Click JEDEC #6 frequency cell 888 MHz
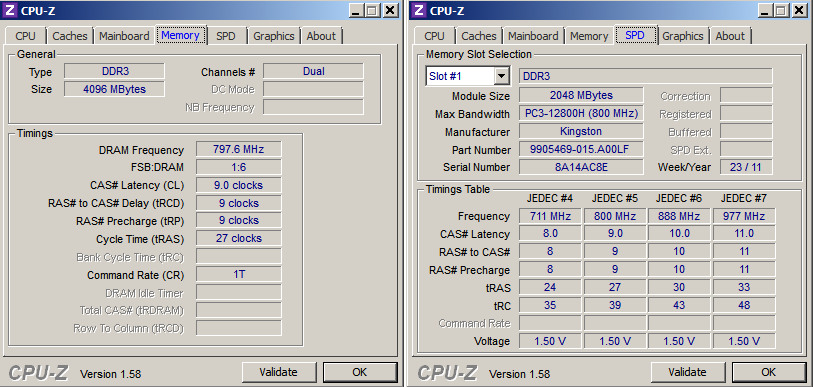This screenshot has height=387, width=813. tap(679, 216)
